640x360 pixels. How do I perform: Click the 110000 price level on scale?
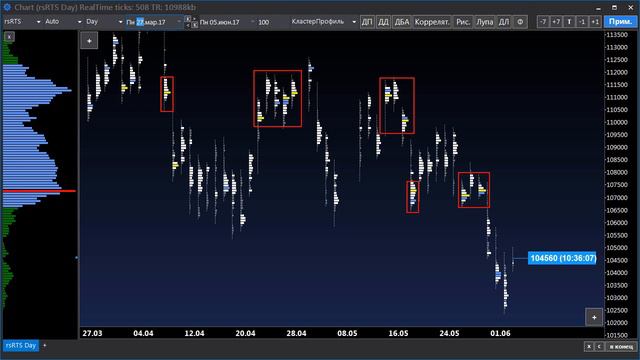click(617, 122)
